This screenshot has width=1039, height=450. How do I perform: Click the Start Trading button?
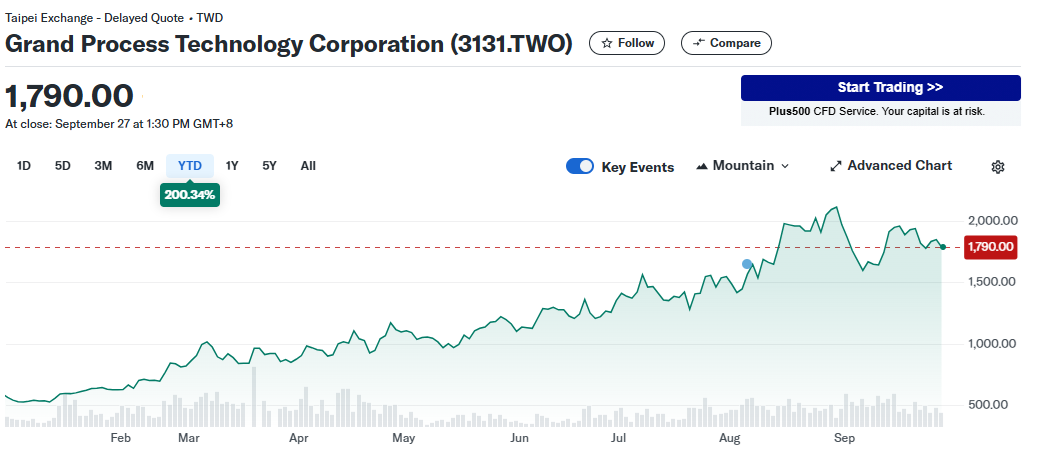(x=880, y=88)
